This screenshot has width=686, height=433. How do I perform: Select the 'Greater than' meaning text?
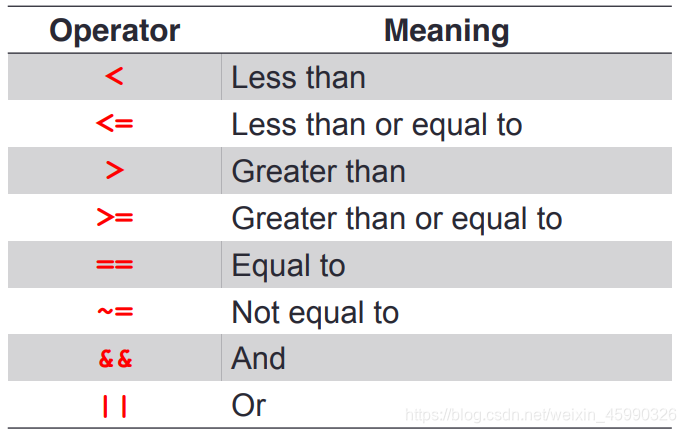(318, 171)
